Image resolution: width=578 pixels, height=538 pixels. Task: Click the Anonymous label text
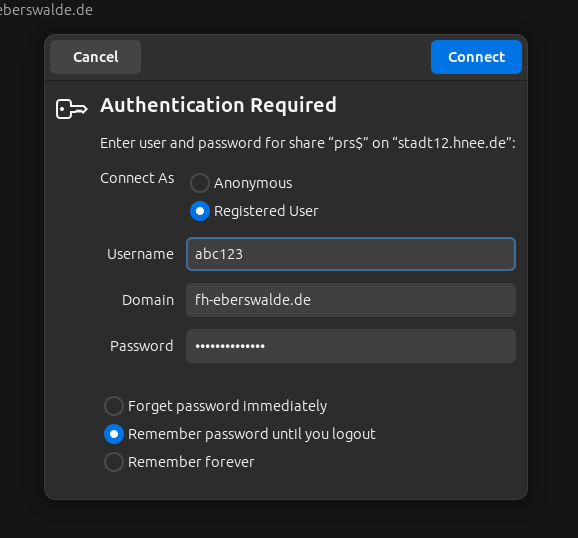(x=253, y=183)
